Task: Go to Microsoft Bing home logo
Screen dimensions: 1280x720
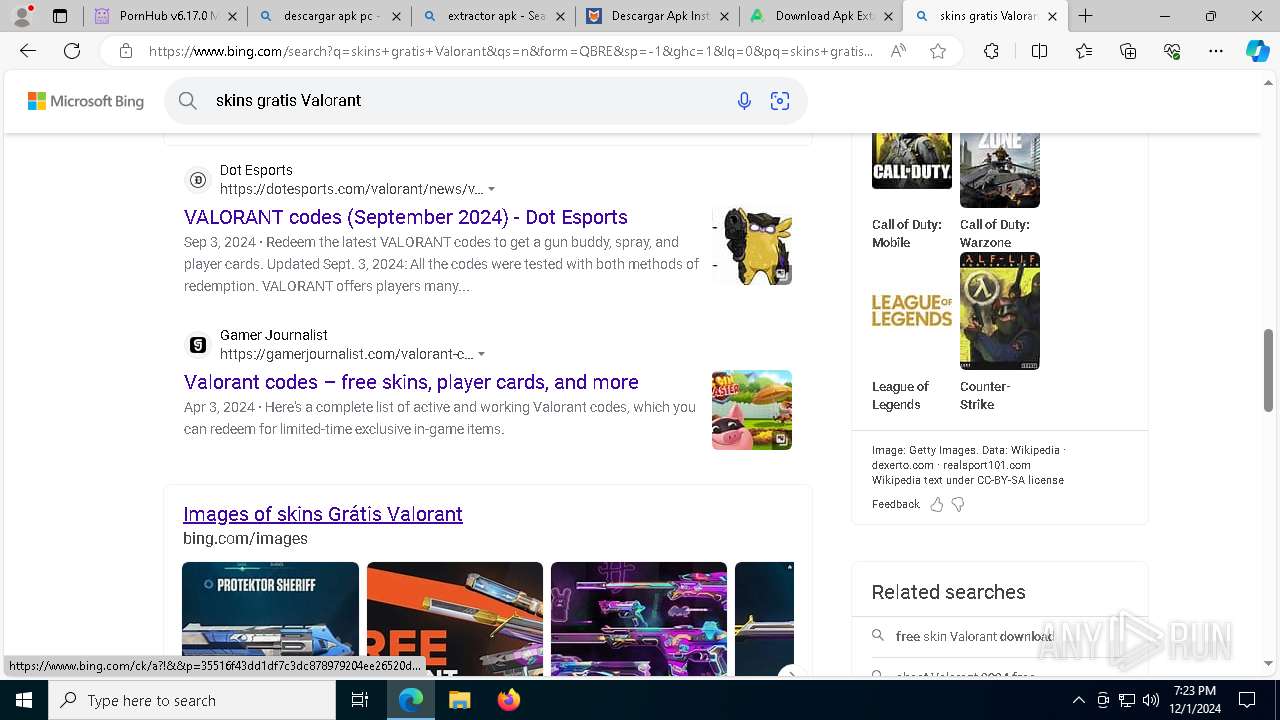Action: [x=85, y=101]
